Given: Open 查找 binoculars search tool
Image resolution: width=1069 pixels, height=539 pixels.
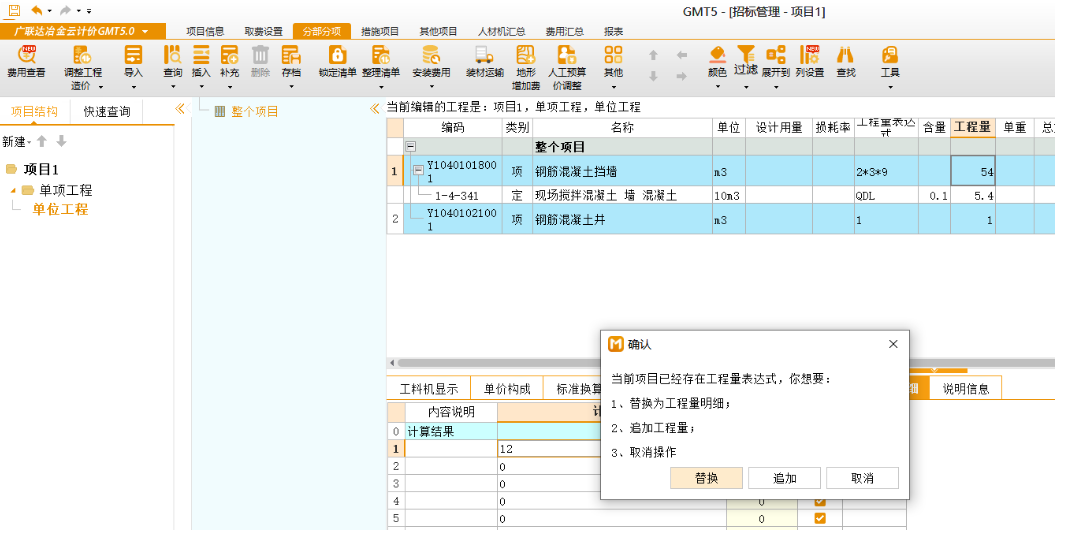Looking at the screenshot, I should click(845, 56).
